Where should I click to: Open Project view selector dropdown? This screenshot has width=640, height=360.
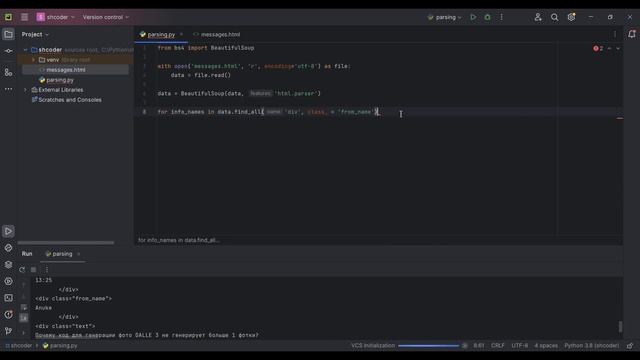pyautogui.click(x=35, y=34)
